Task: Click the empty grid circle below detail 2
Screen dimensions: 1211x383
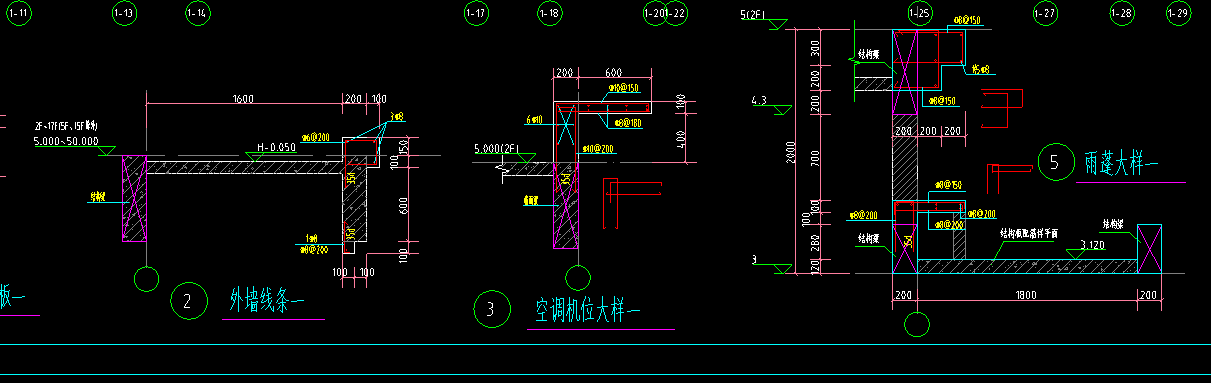Action: pyautogui.click(x=147, y=278)
